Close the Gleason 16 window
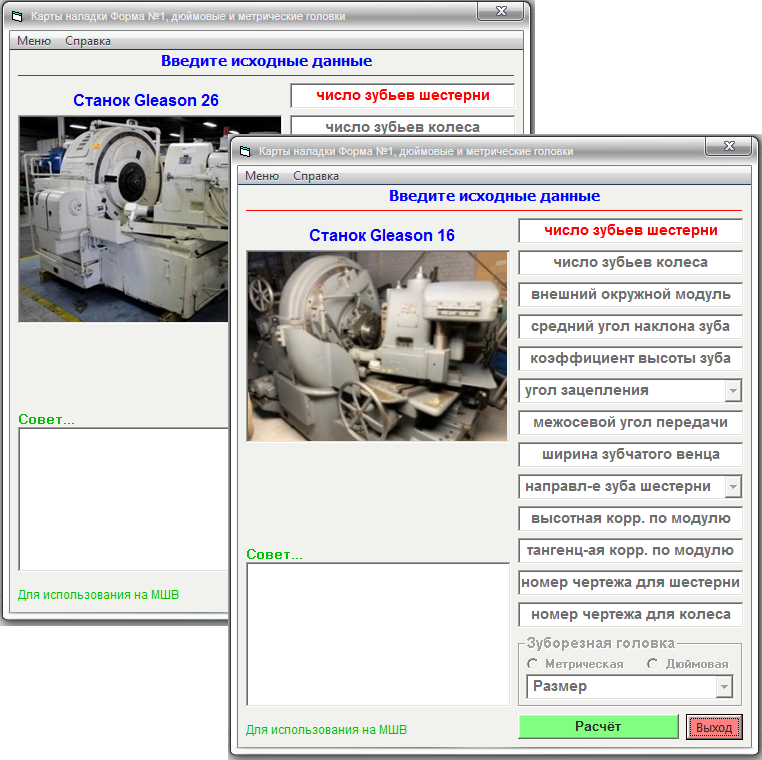The height and width of the screenshot is (760, 762). click(x=728, y=146)
